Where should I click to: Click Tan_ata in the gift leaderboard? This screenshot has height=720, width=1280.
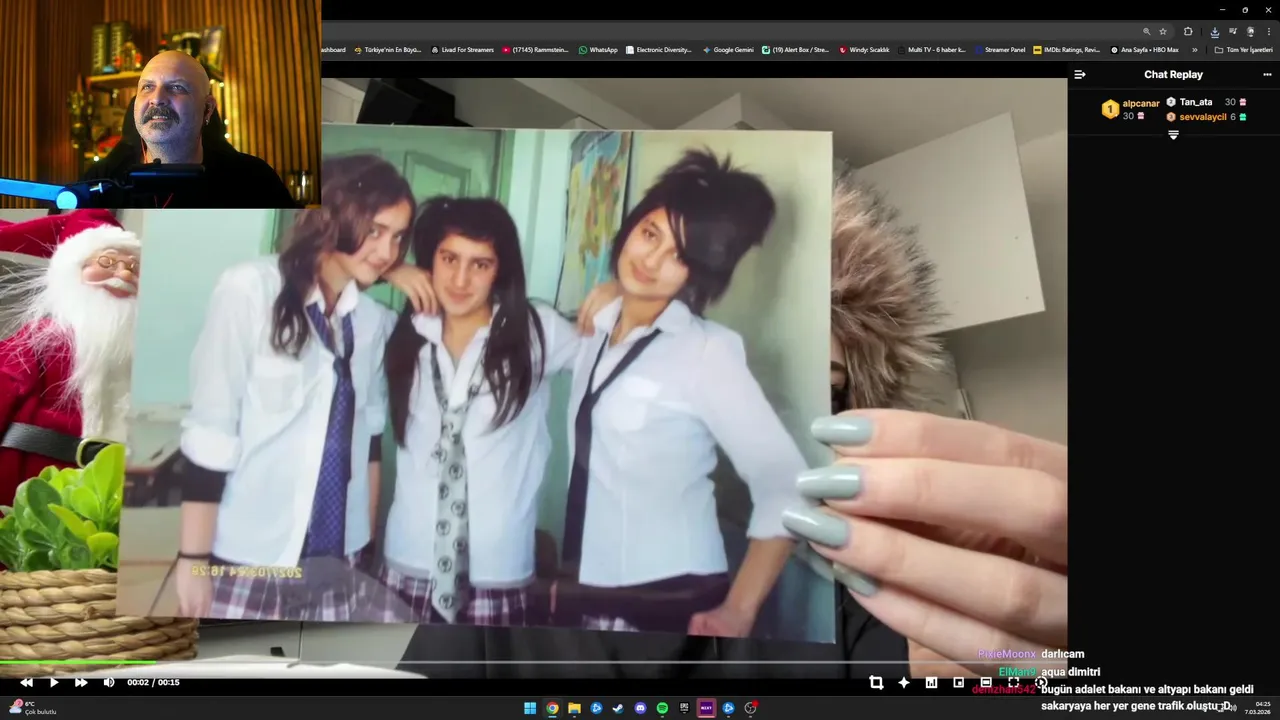pyautogui.click(x=1196, y=102)
